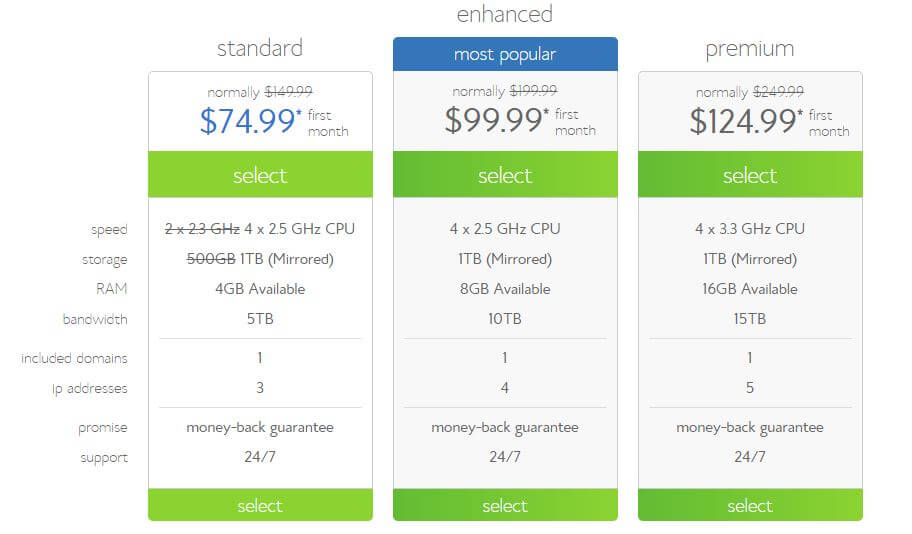The width and height of the screenshot is (912, 534).
Task: Click the $74.99 standard plan price
Action: point(248,121)
